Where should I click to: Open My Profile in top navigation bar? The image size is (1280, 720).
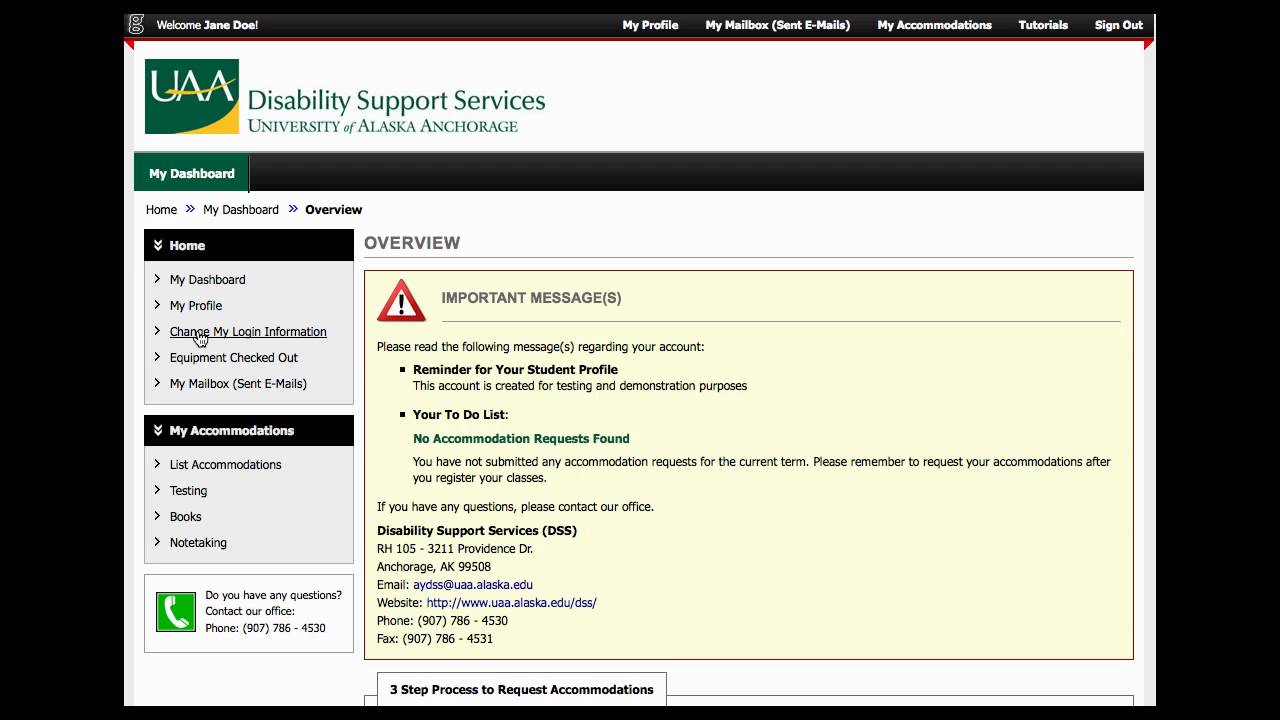click(650, 25)
